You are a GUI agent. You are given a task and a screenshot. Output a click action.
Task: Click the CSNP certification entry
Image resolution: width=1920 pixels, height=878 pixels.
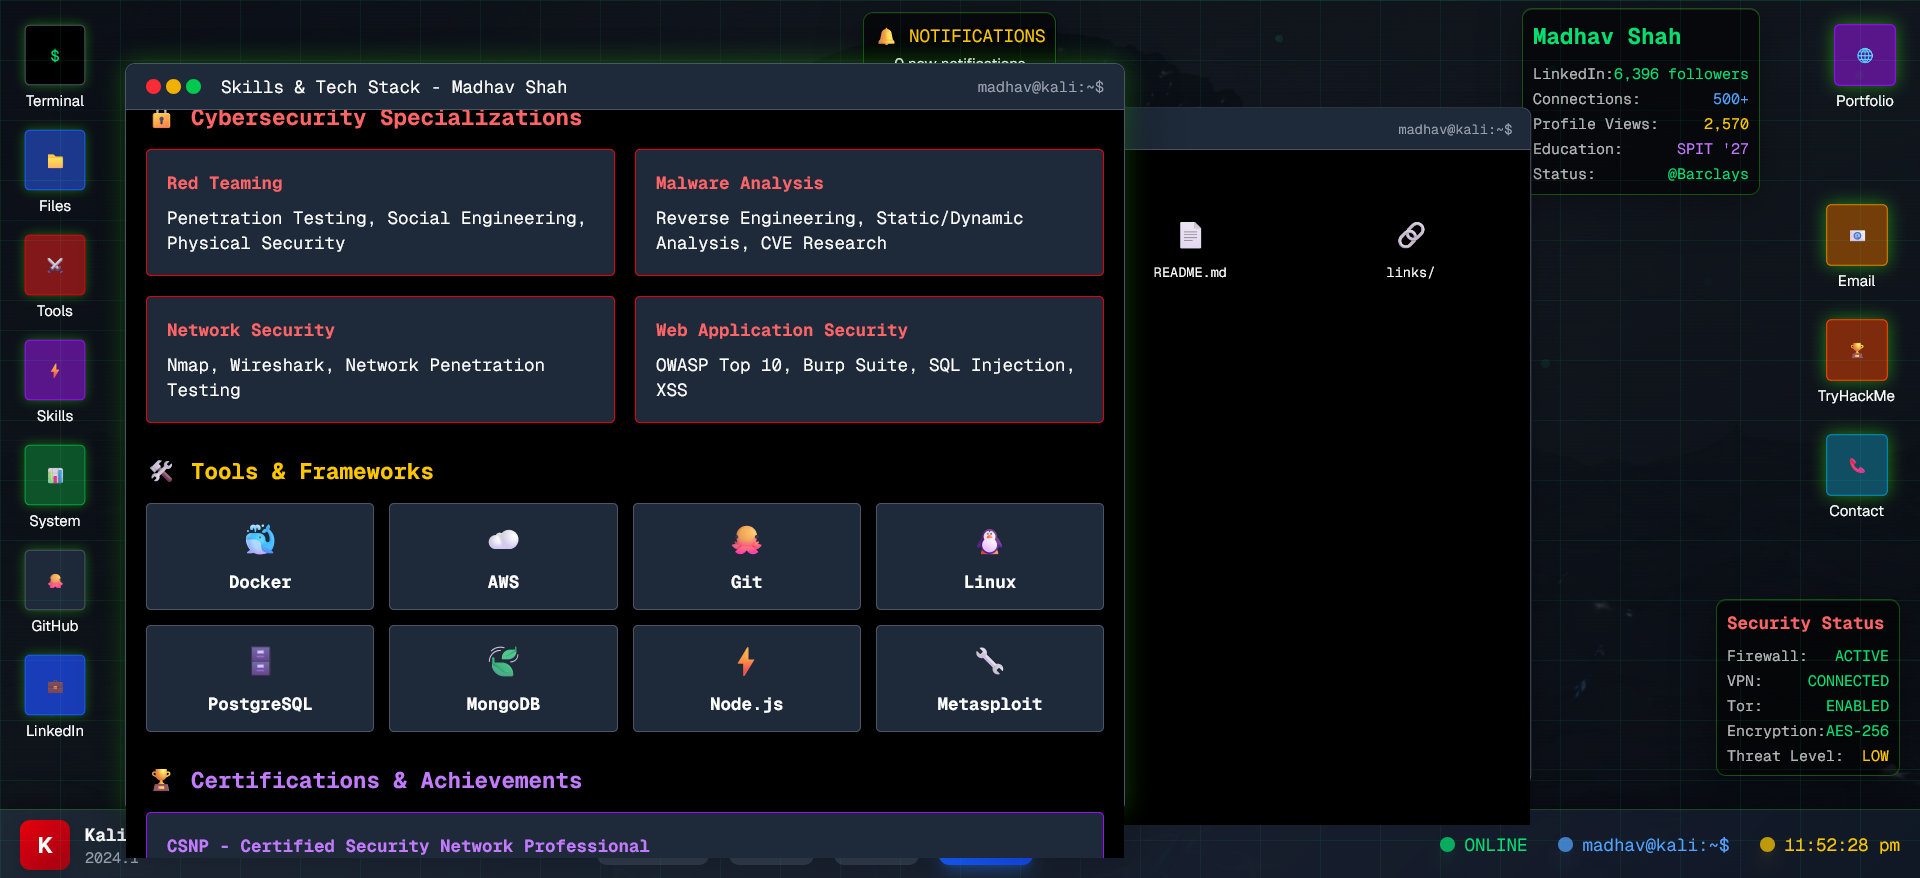pos(625,836)
